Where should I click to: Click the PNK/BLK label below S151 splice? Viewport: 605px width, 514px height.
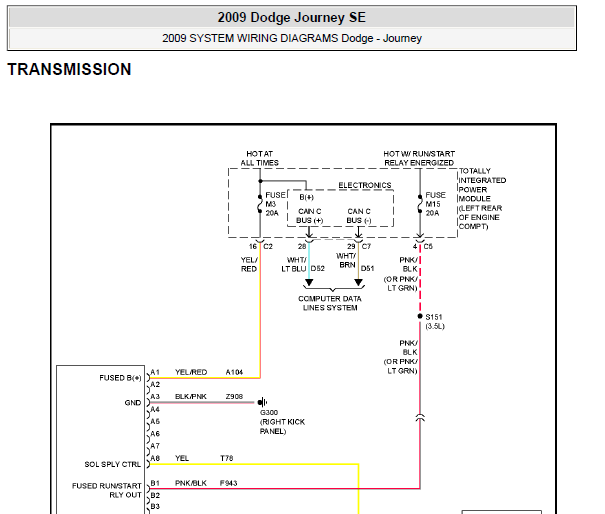[x=401, y=357]
